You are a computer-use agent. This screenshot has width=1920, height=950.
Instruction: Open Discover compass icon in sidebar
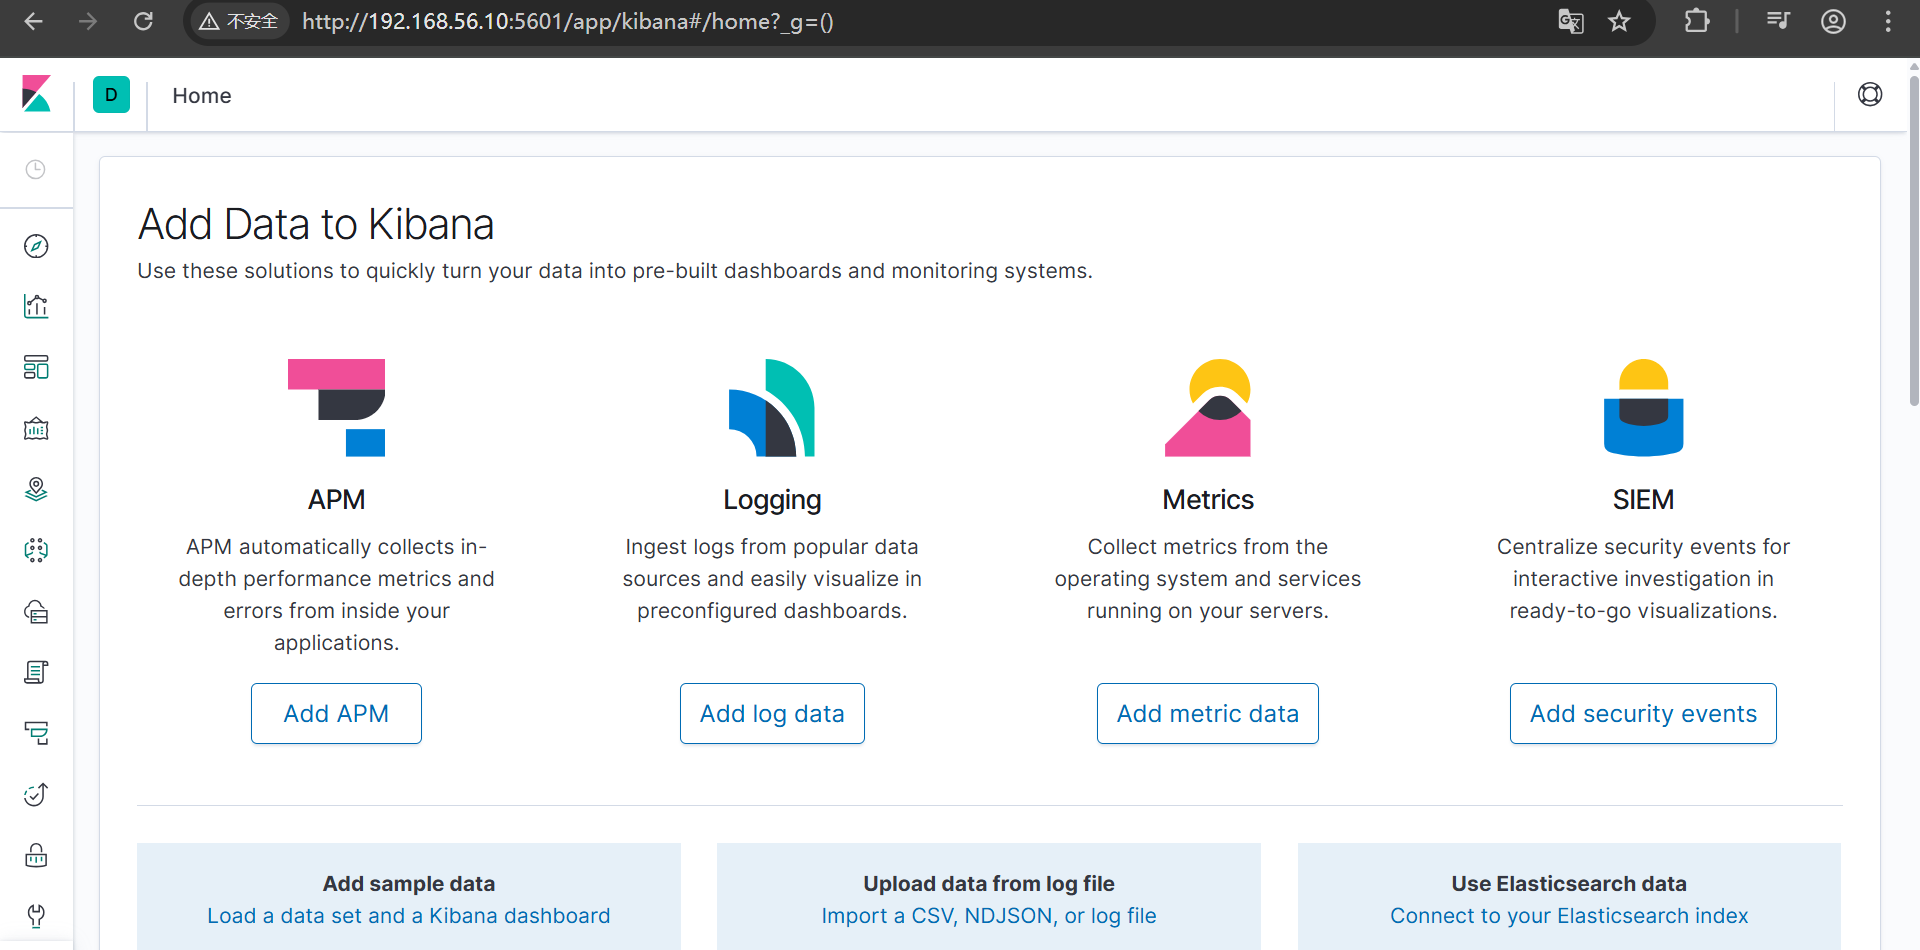coord(36,246)
